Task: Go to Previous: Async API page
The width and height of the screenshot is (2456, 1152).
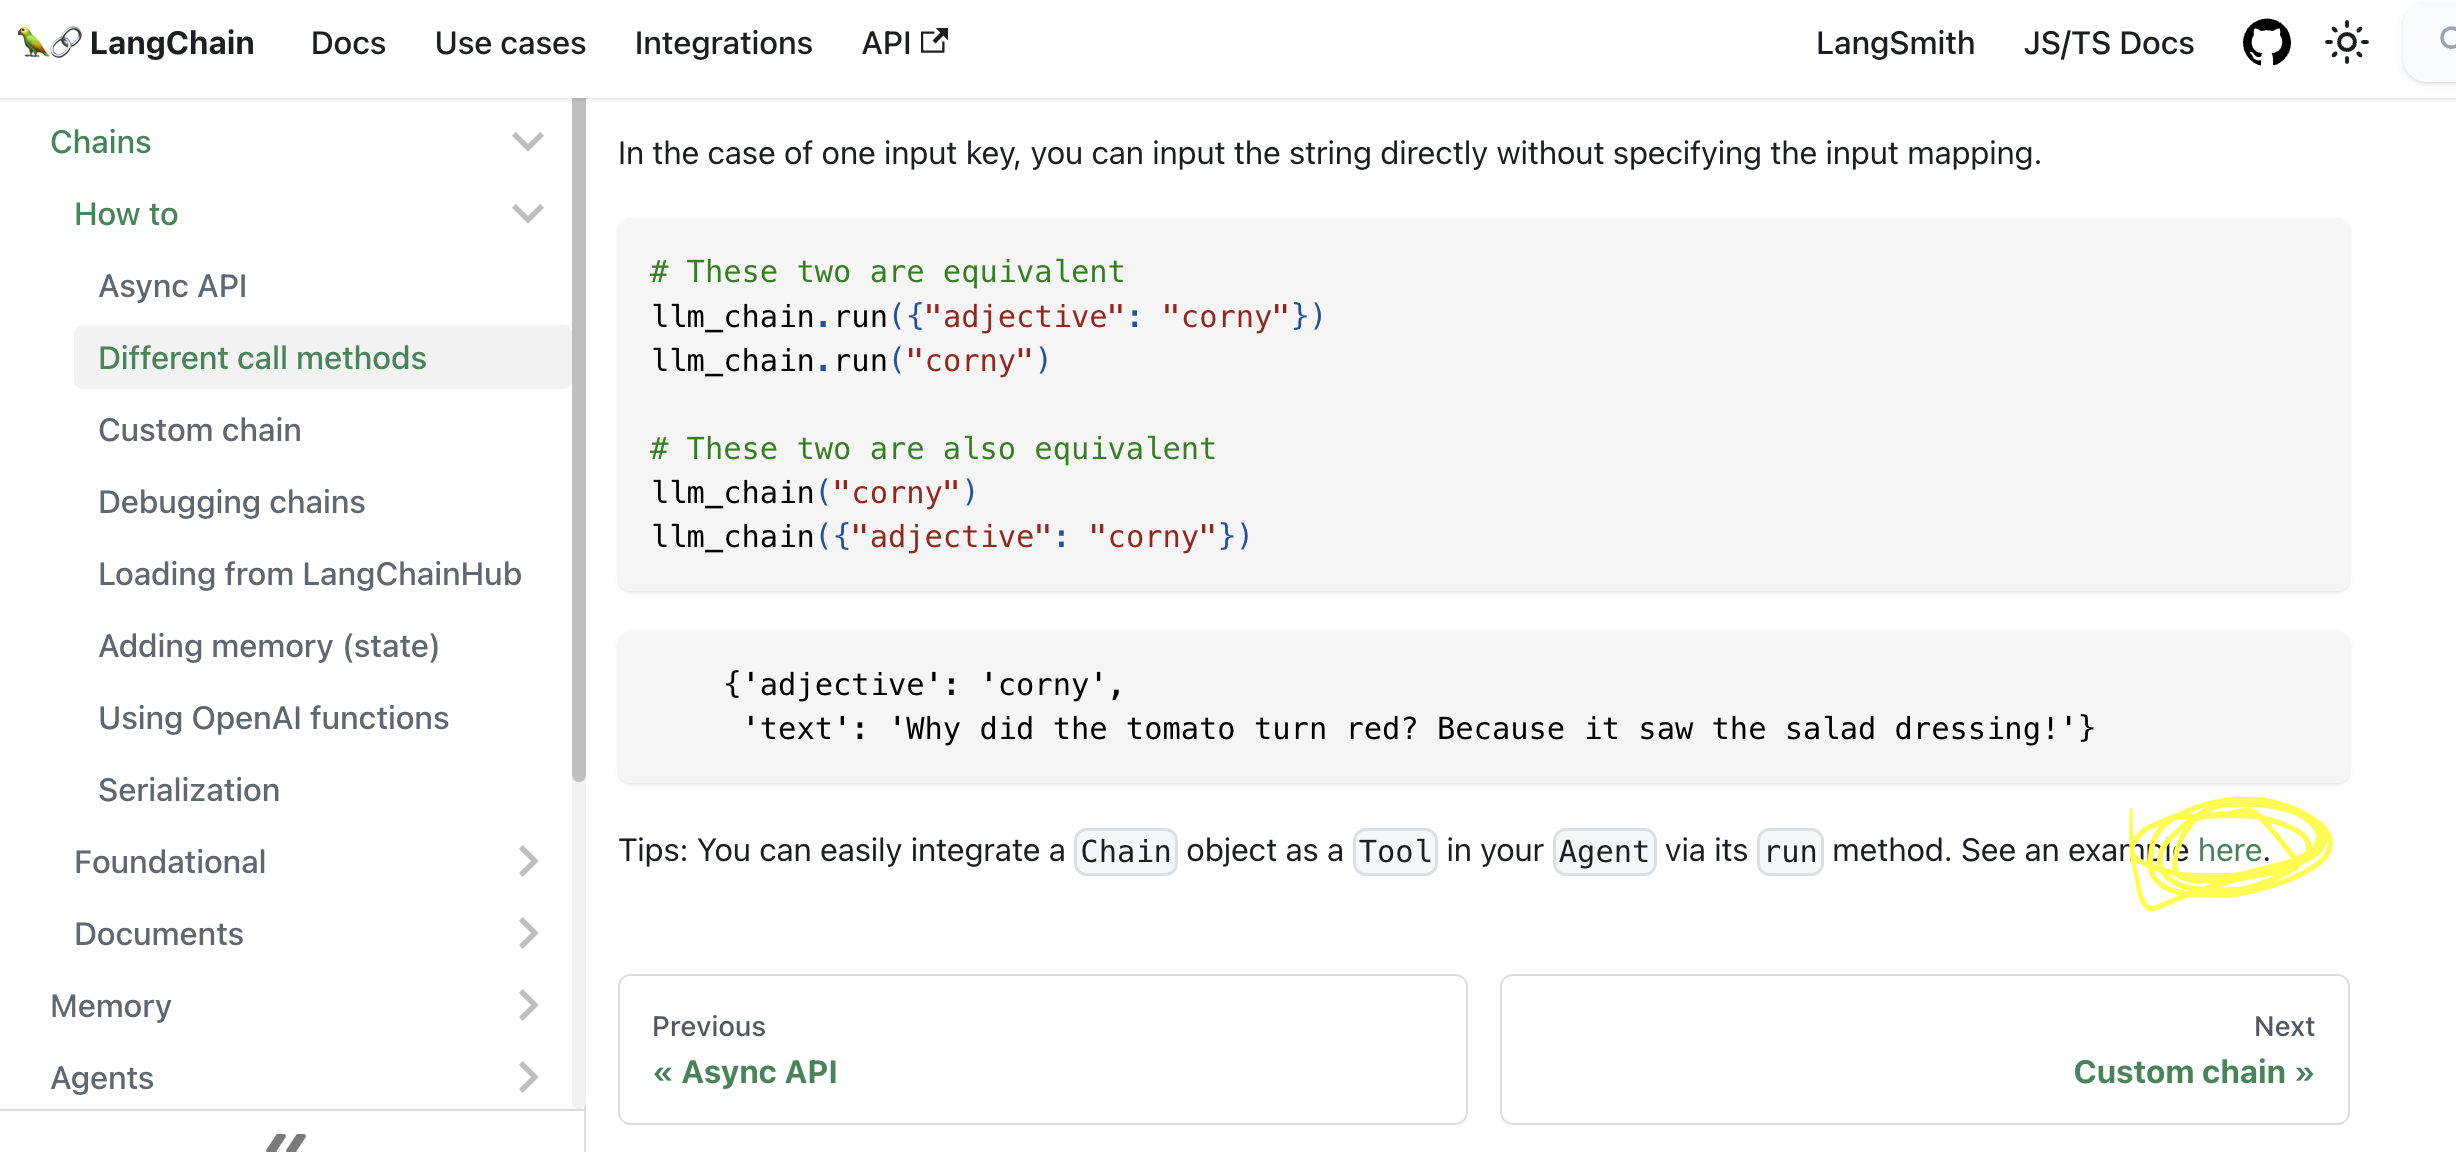Action: (746, 1071)
